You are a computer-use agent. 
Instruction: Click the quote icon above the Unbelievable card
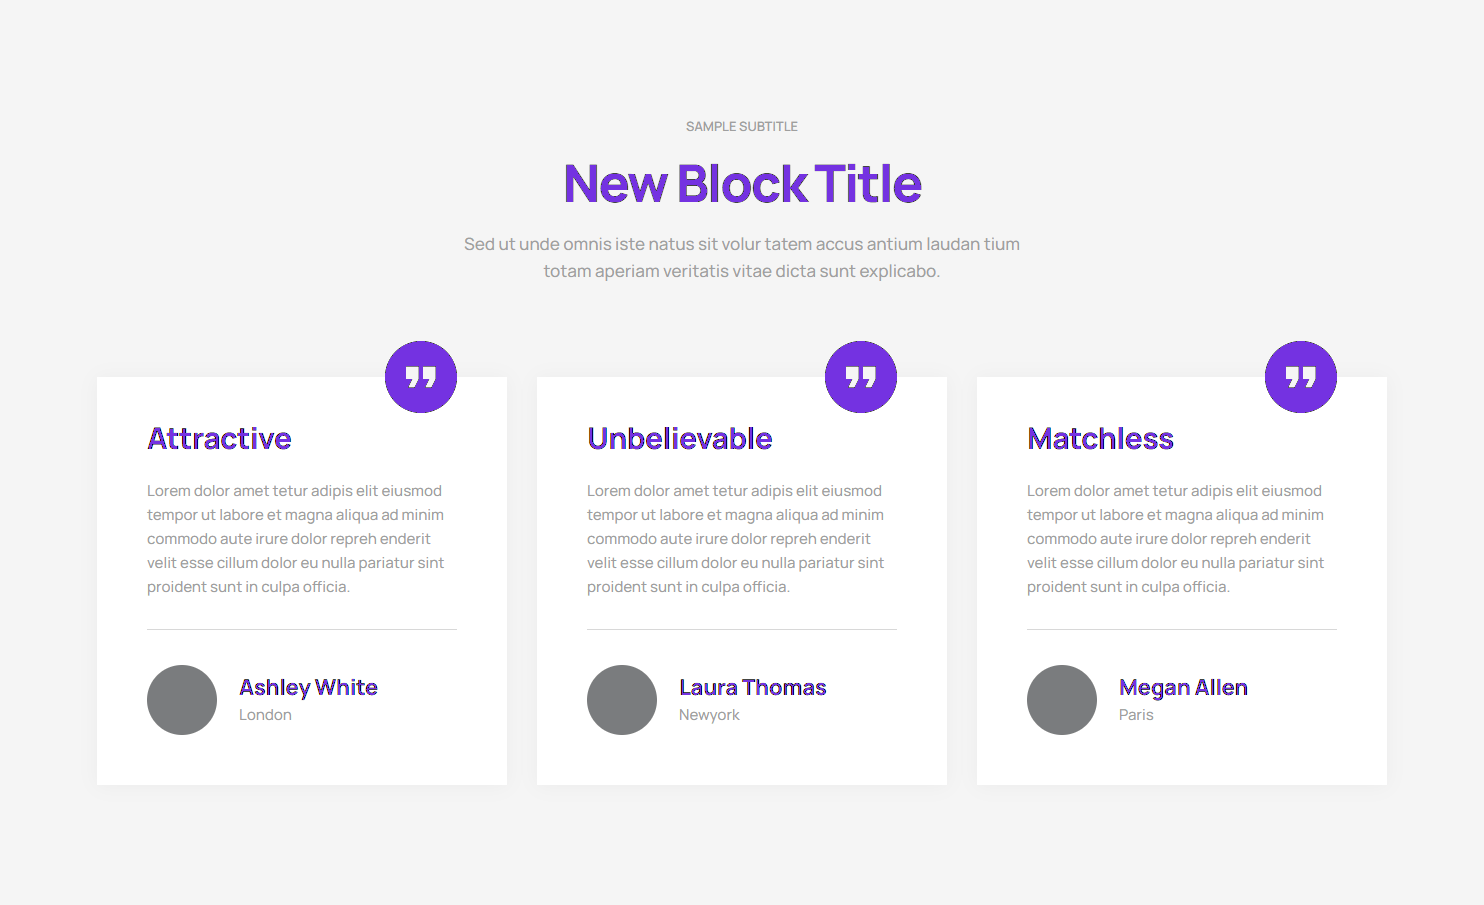[861, 377]
